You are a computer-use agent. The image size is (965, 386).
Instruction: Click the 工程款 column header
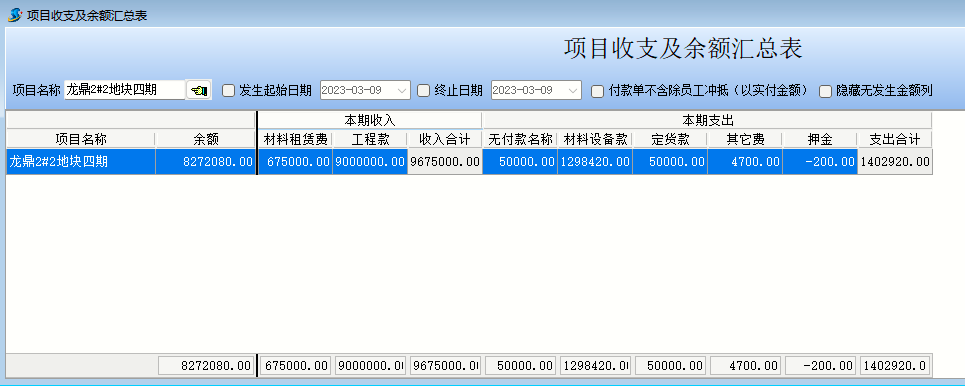370,140
